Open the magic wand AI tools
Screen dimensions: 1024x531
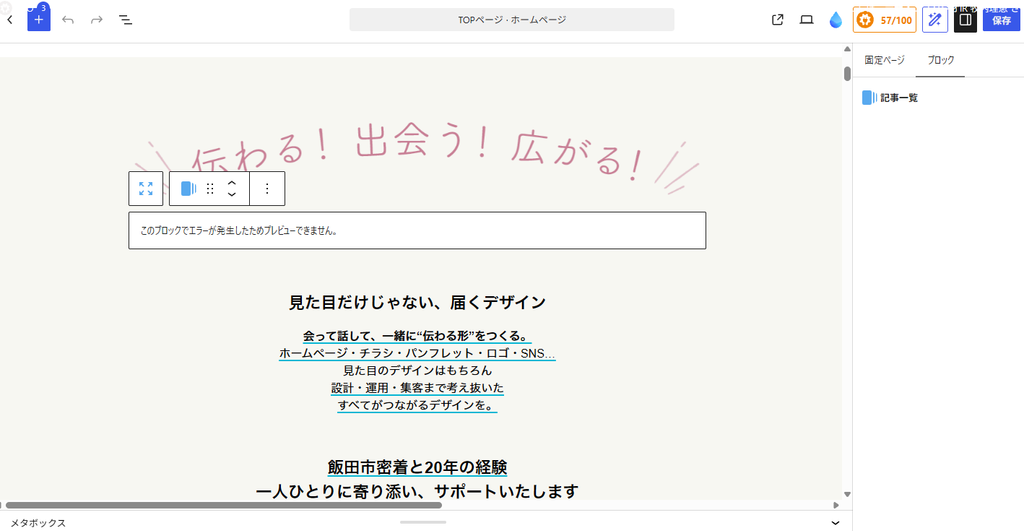click(x=935, y=20)
